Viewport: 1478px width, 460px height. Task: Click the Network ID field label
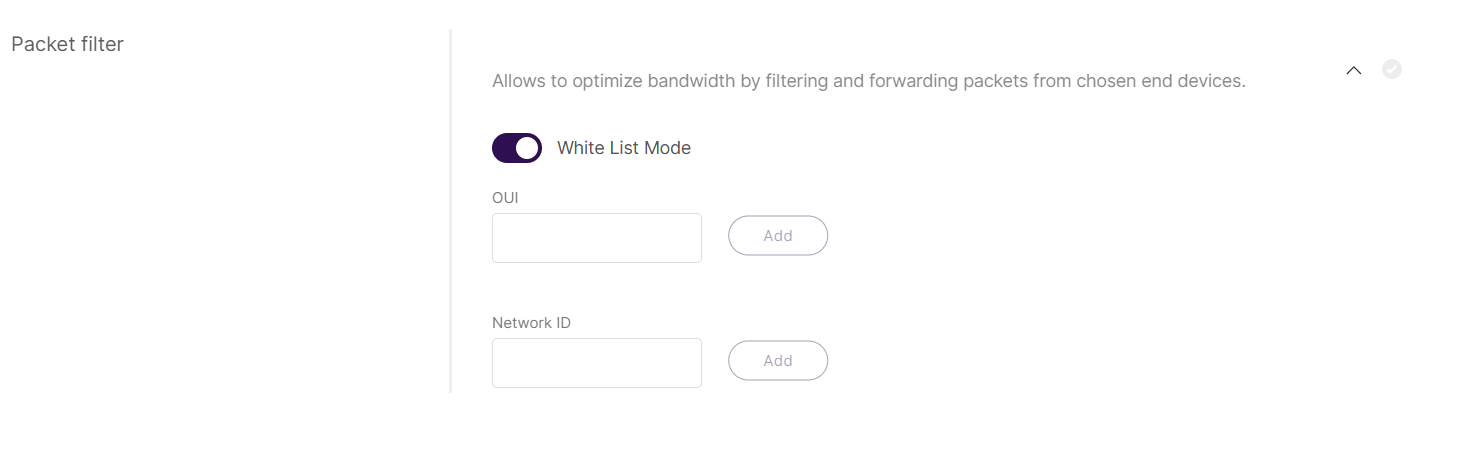click(531, 323)
